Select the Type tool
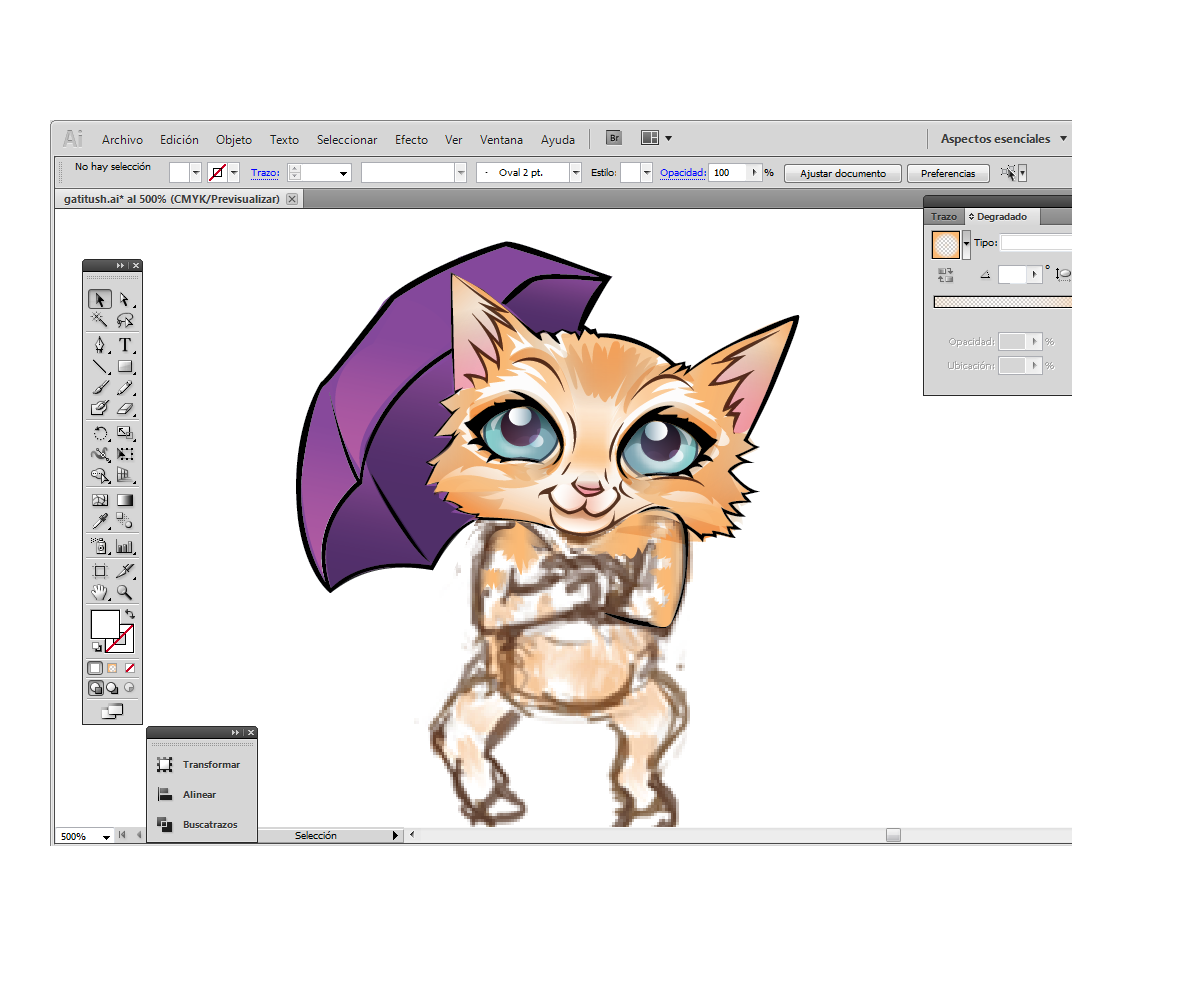 pos(125,345)
